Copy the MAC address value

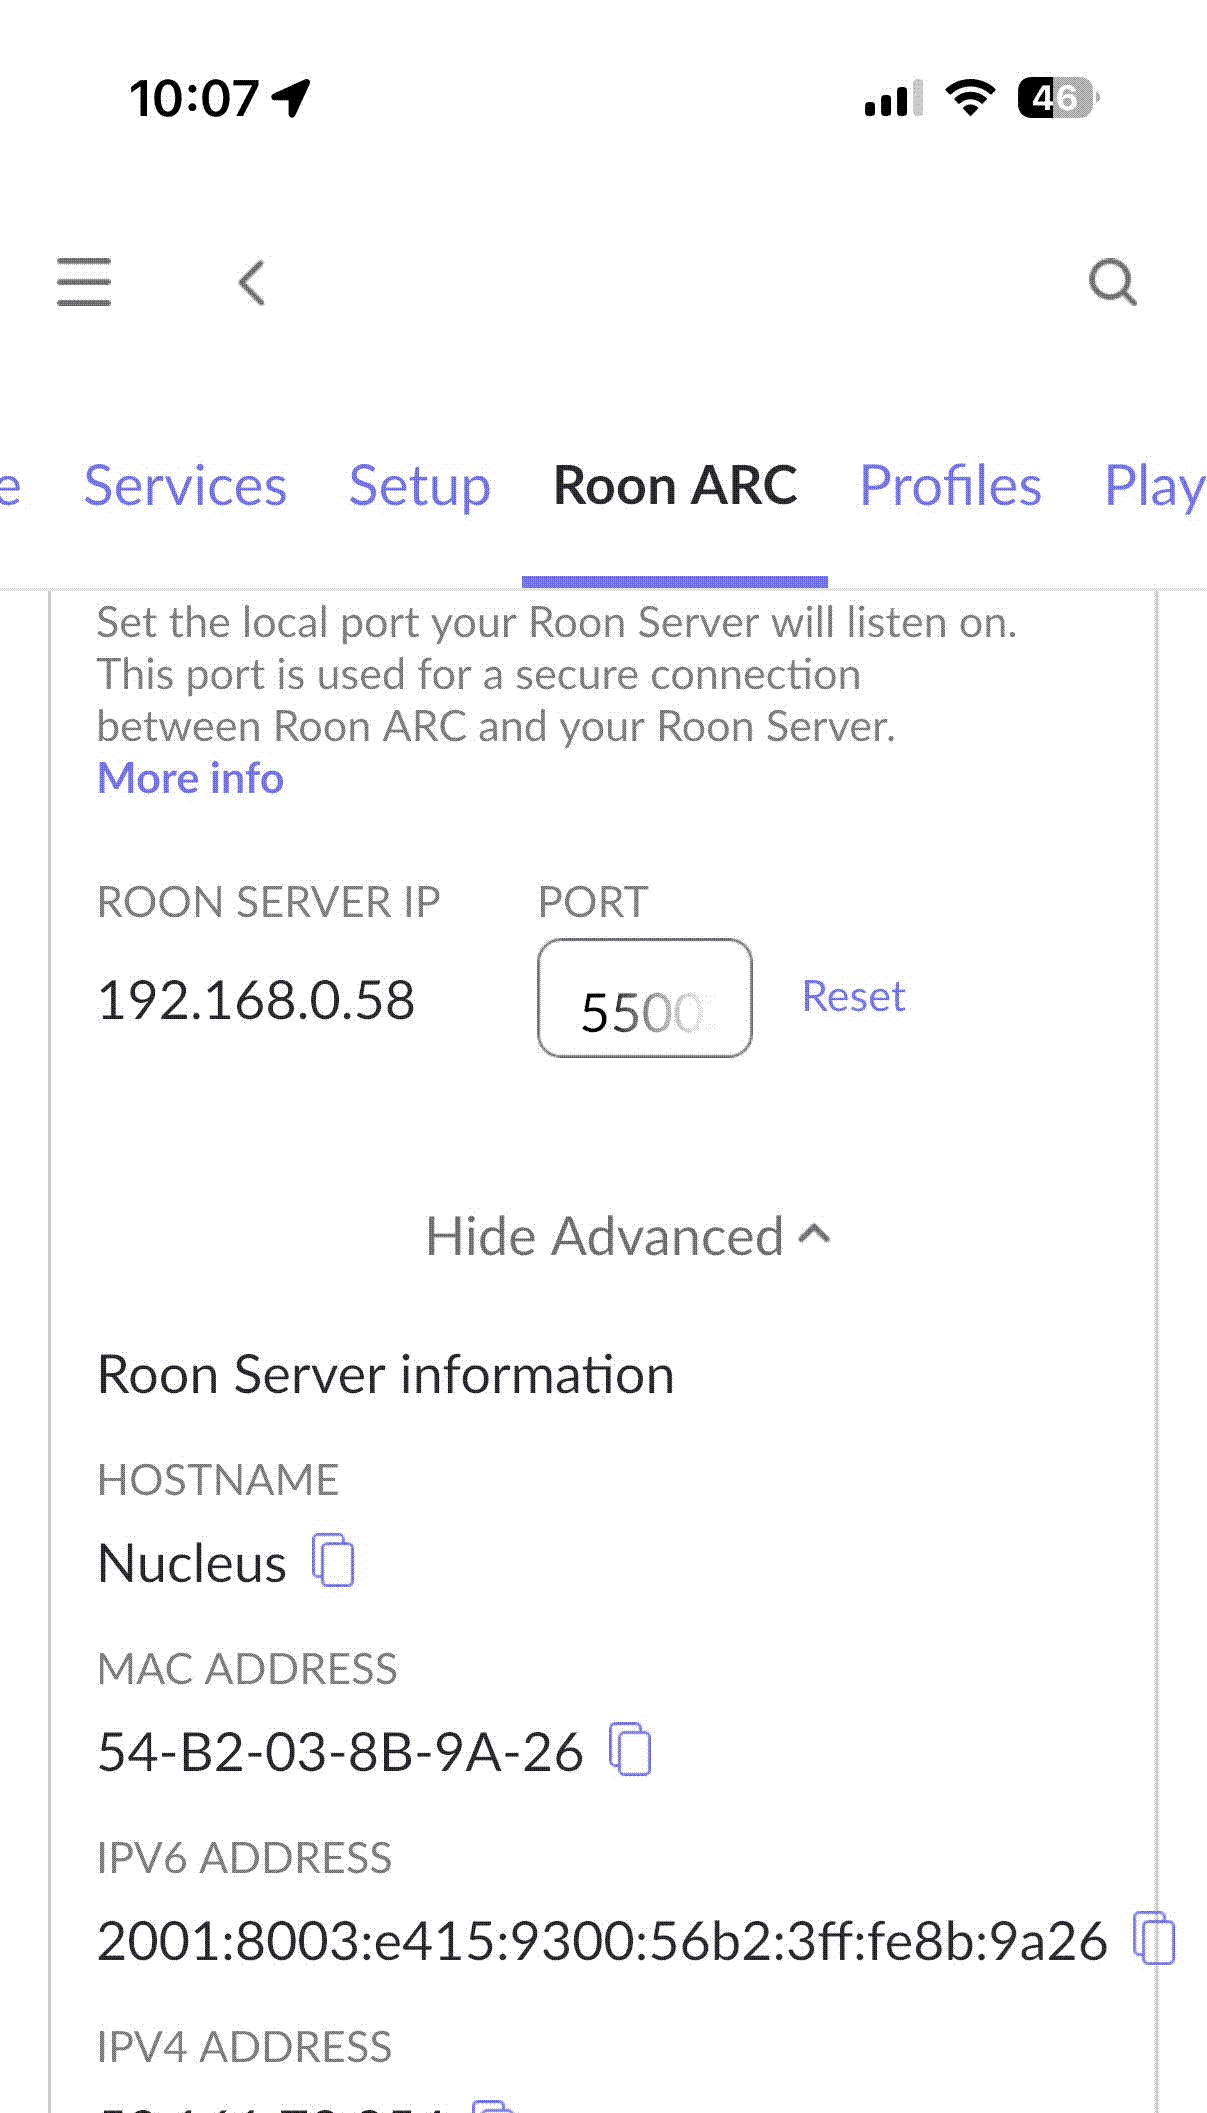pos(631,1750)
